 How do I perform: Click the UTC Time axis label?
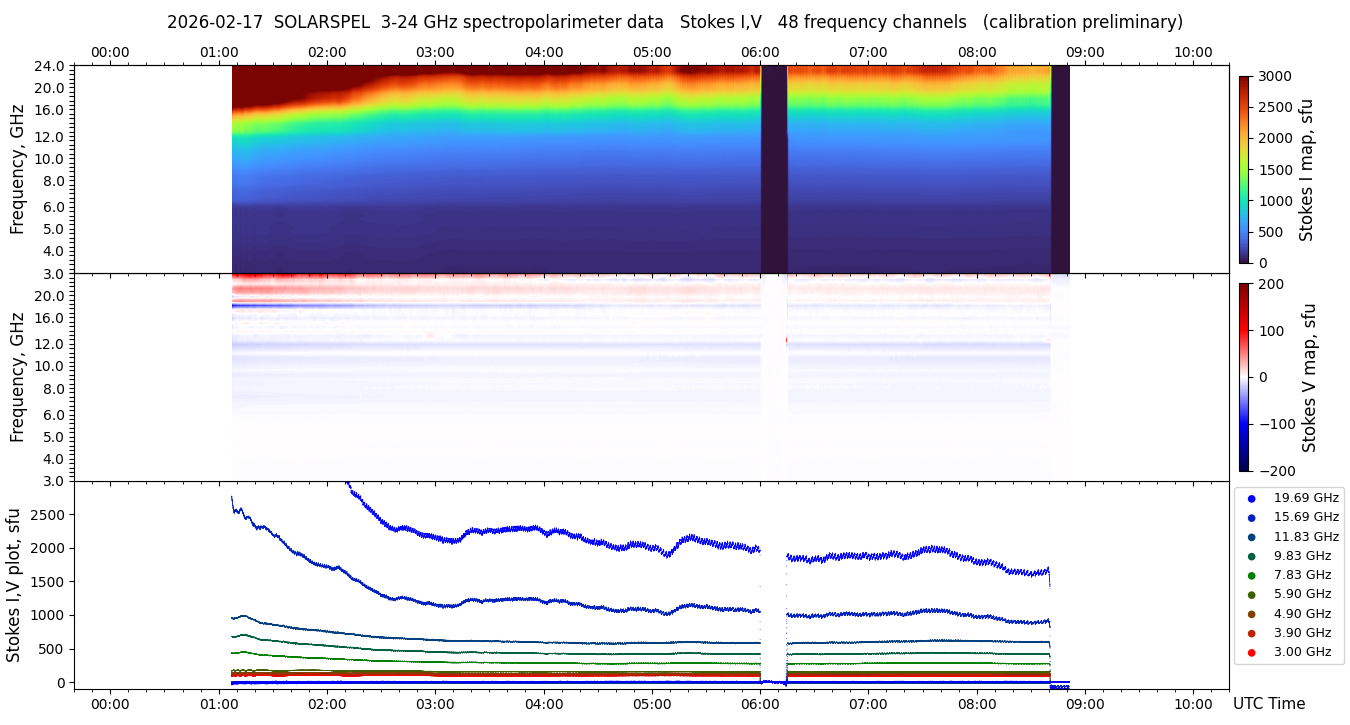coord(1268,704)
